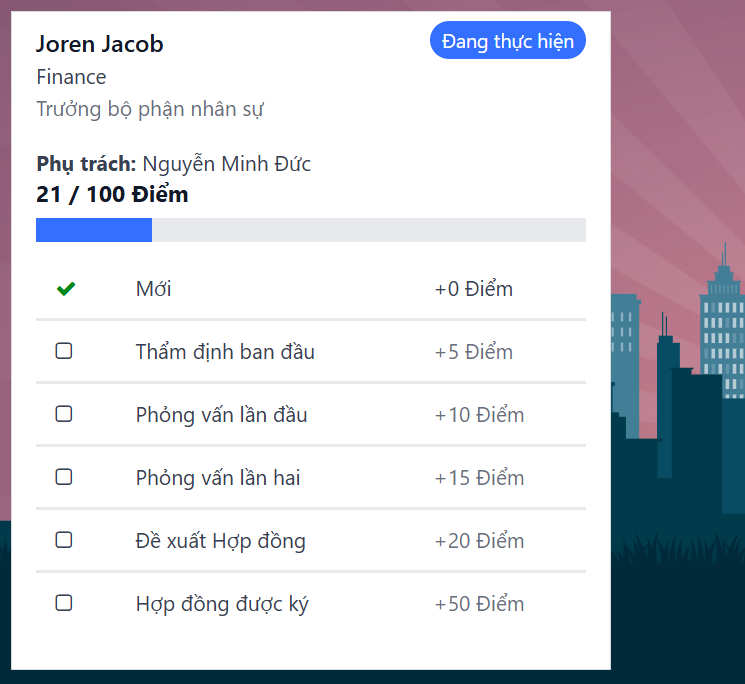The height and width of the screenshot is (684, 745).
Task: Click the +15 Điểm value
Action: tap(479, 478)
